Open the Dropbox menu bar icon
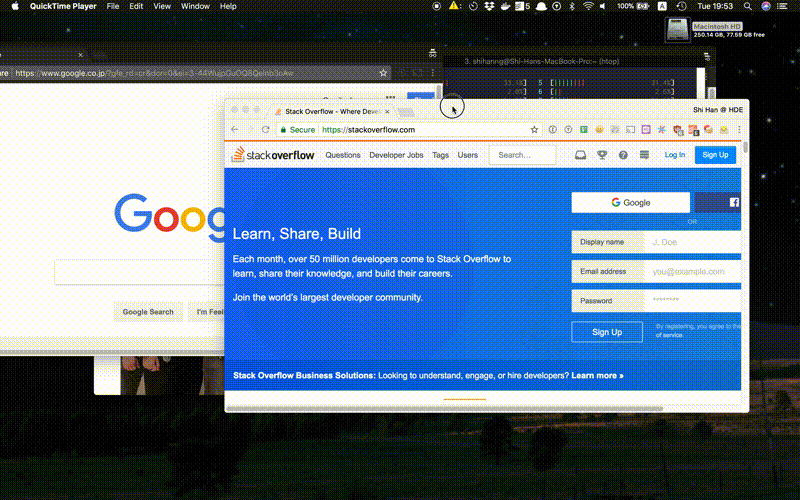The width and height of the screenshot is (800, 500). click(489, 6)
